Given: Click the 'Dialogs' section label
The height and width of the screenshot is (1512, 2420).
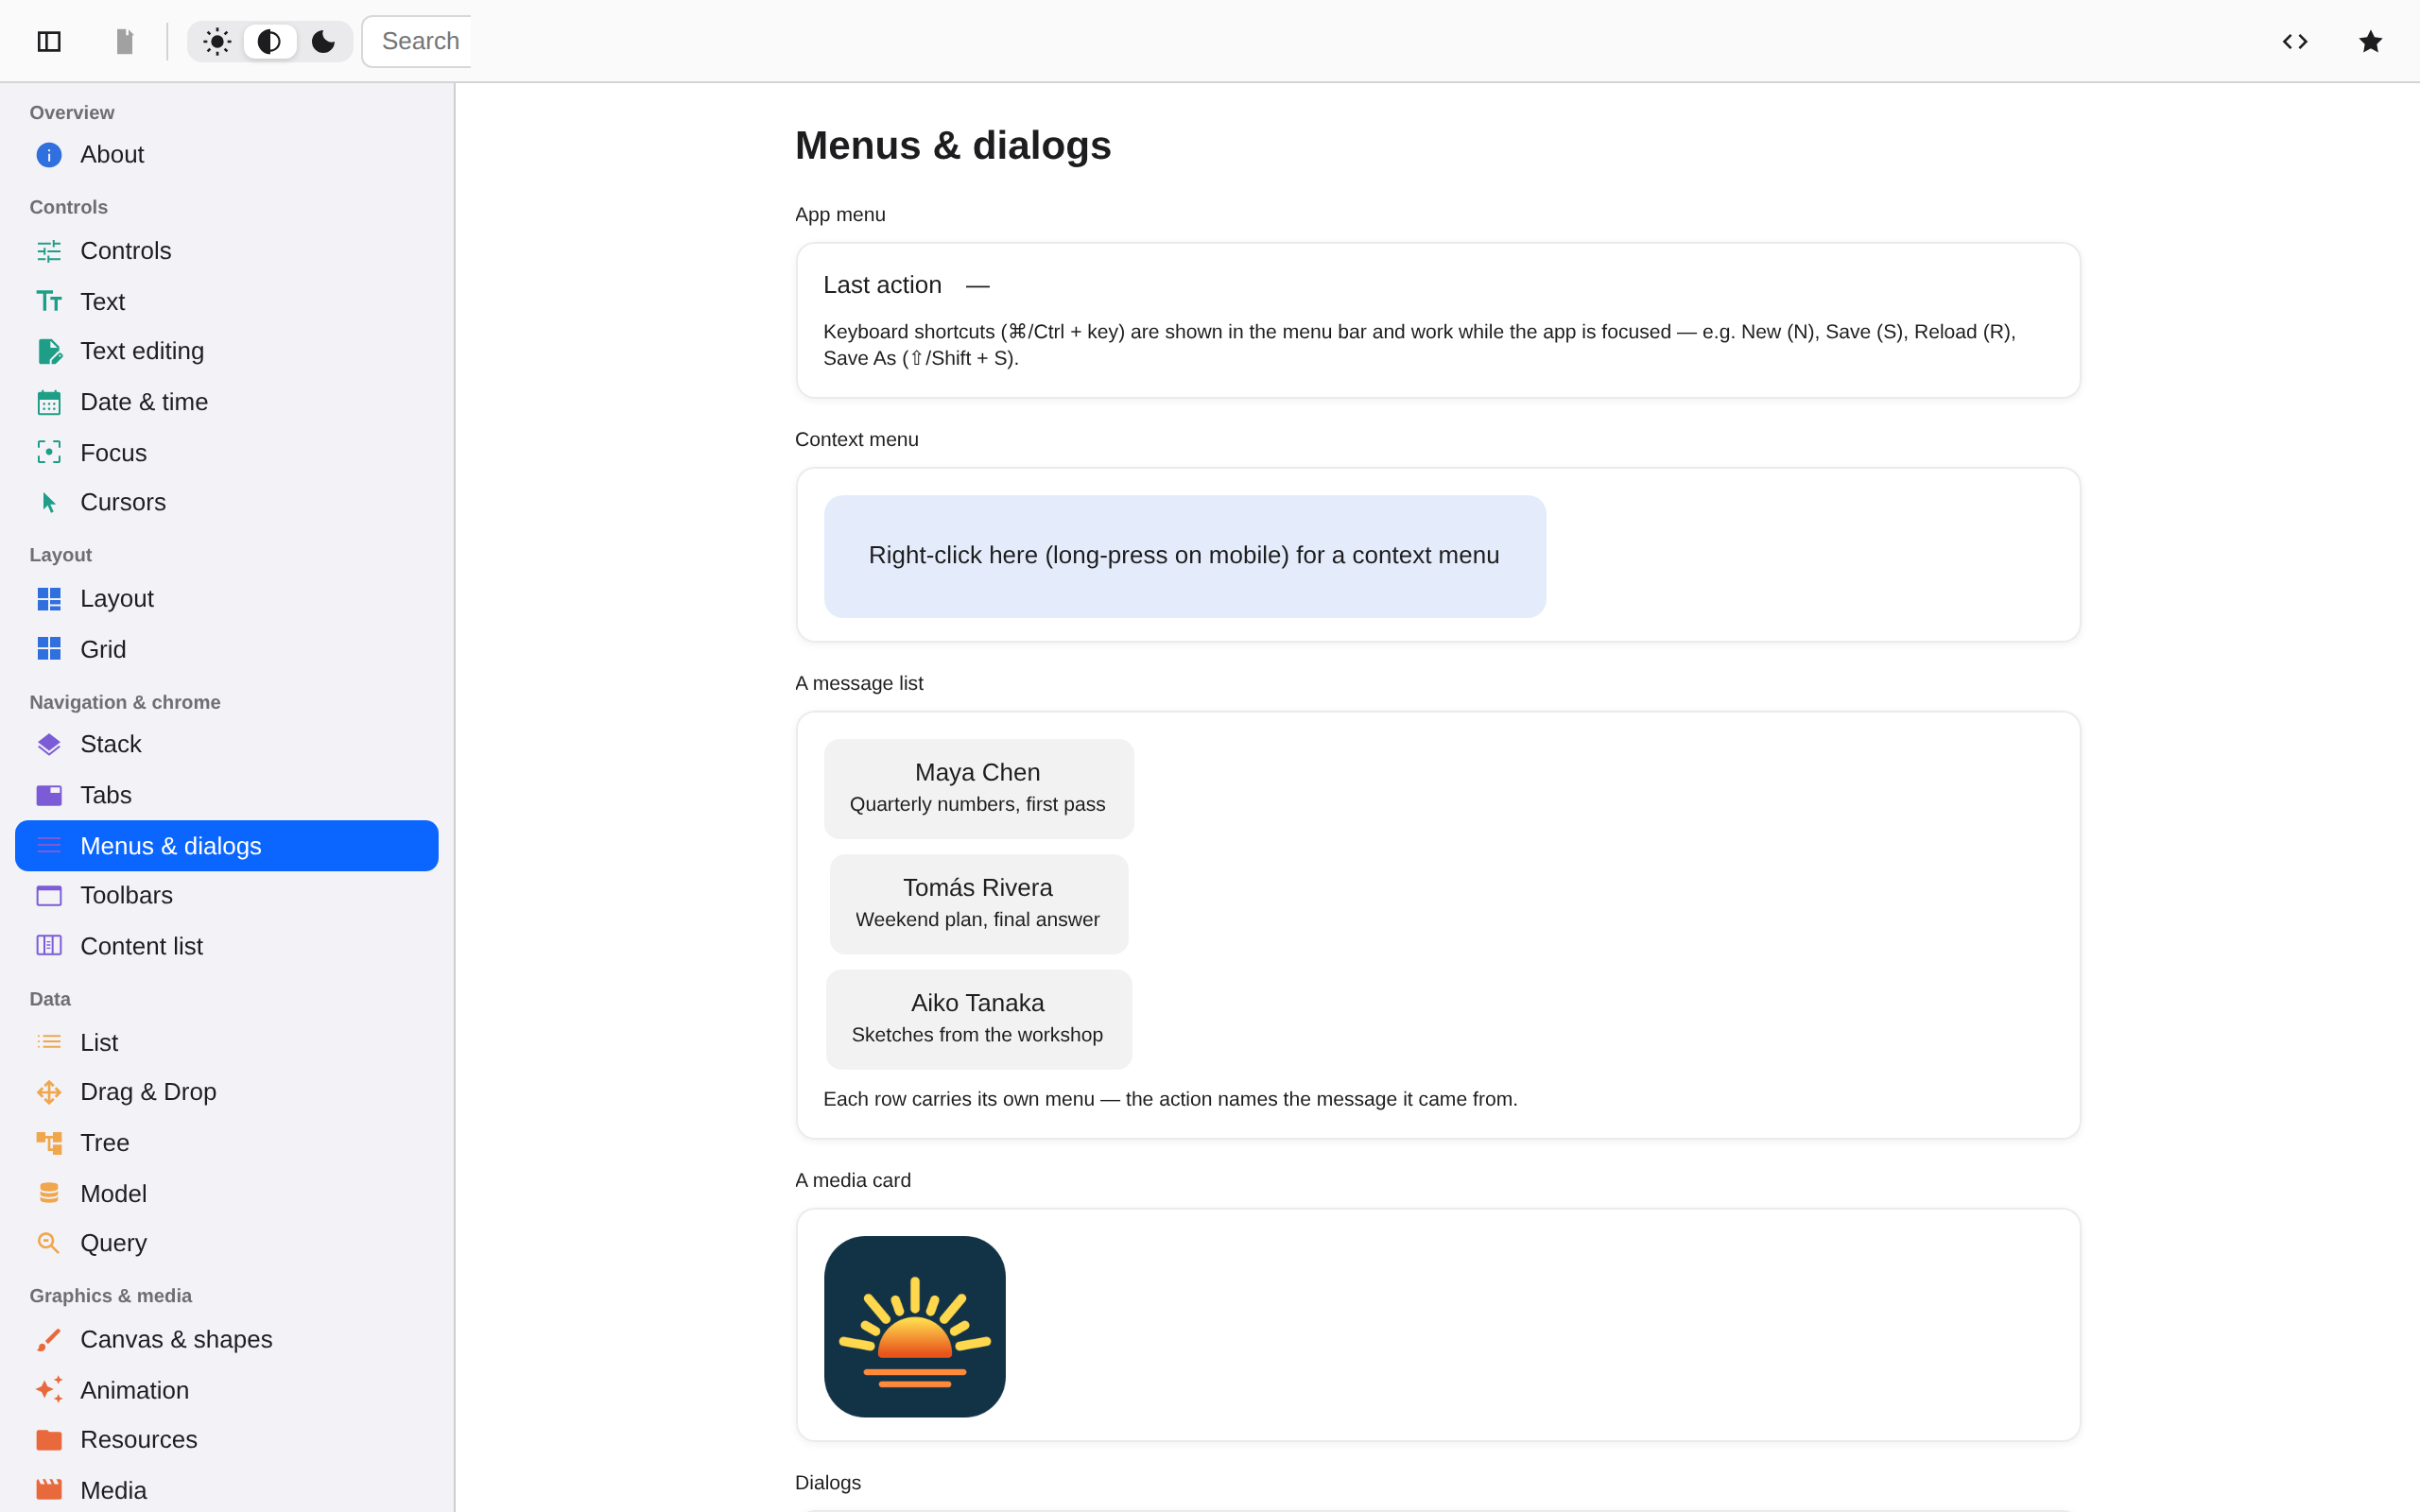Looking at the screenshot, I should coord(828,1483).
